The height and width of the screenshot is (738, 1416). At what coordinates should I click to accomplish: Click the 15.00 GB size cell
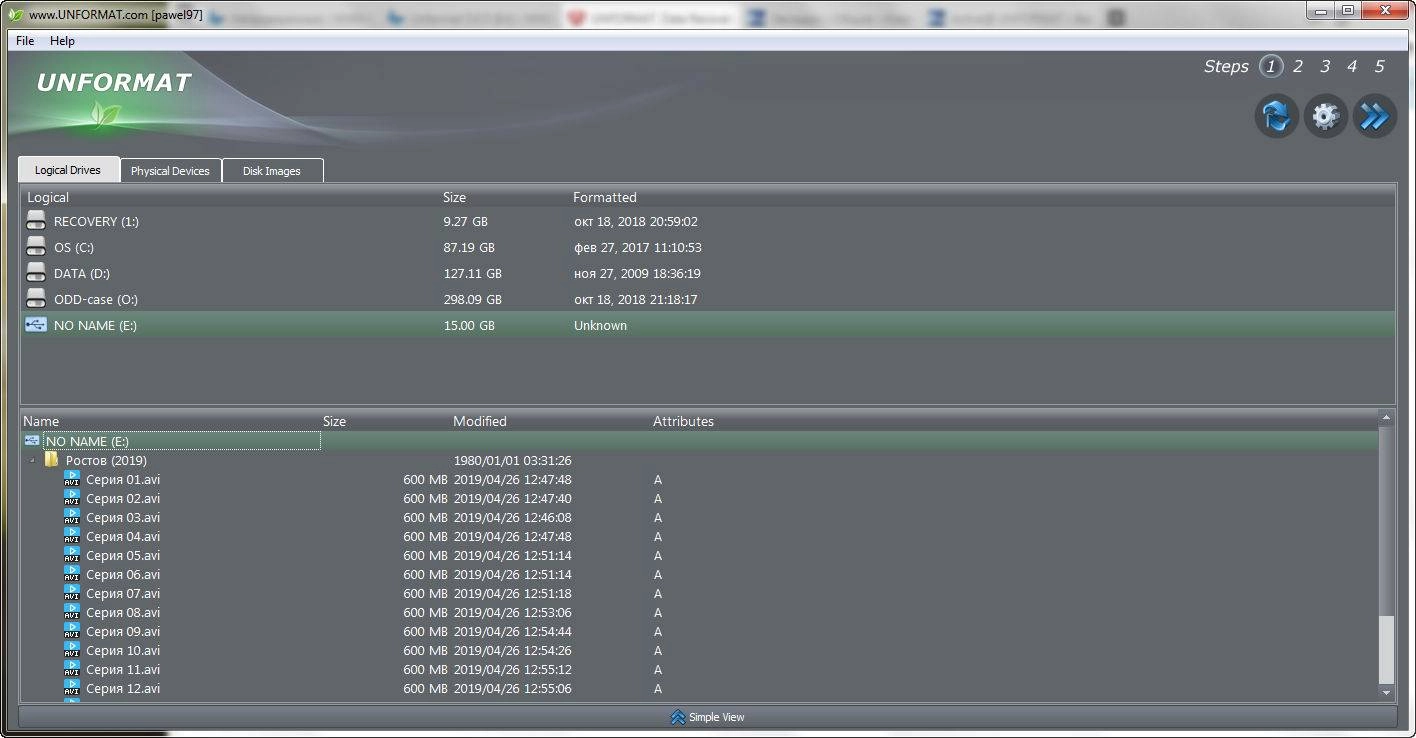point(469,325)
